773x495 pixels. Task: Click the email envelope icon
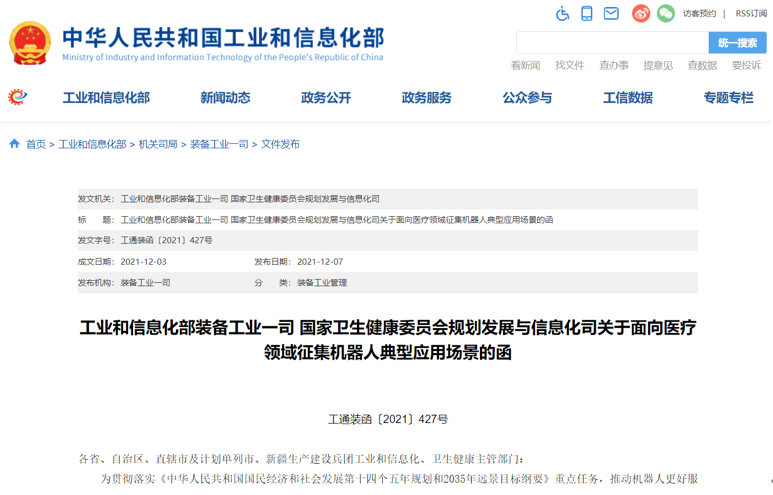tap(611, 13)
